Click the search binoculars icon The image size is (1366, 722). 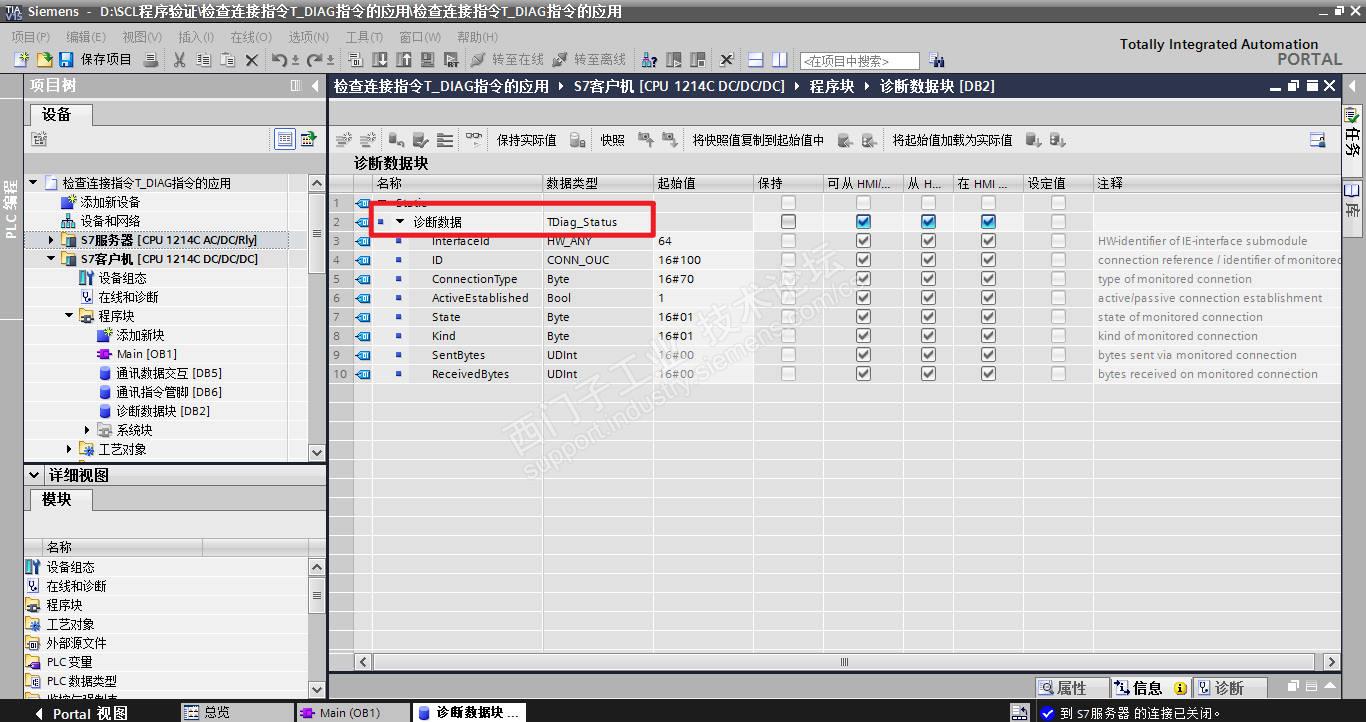936,60
